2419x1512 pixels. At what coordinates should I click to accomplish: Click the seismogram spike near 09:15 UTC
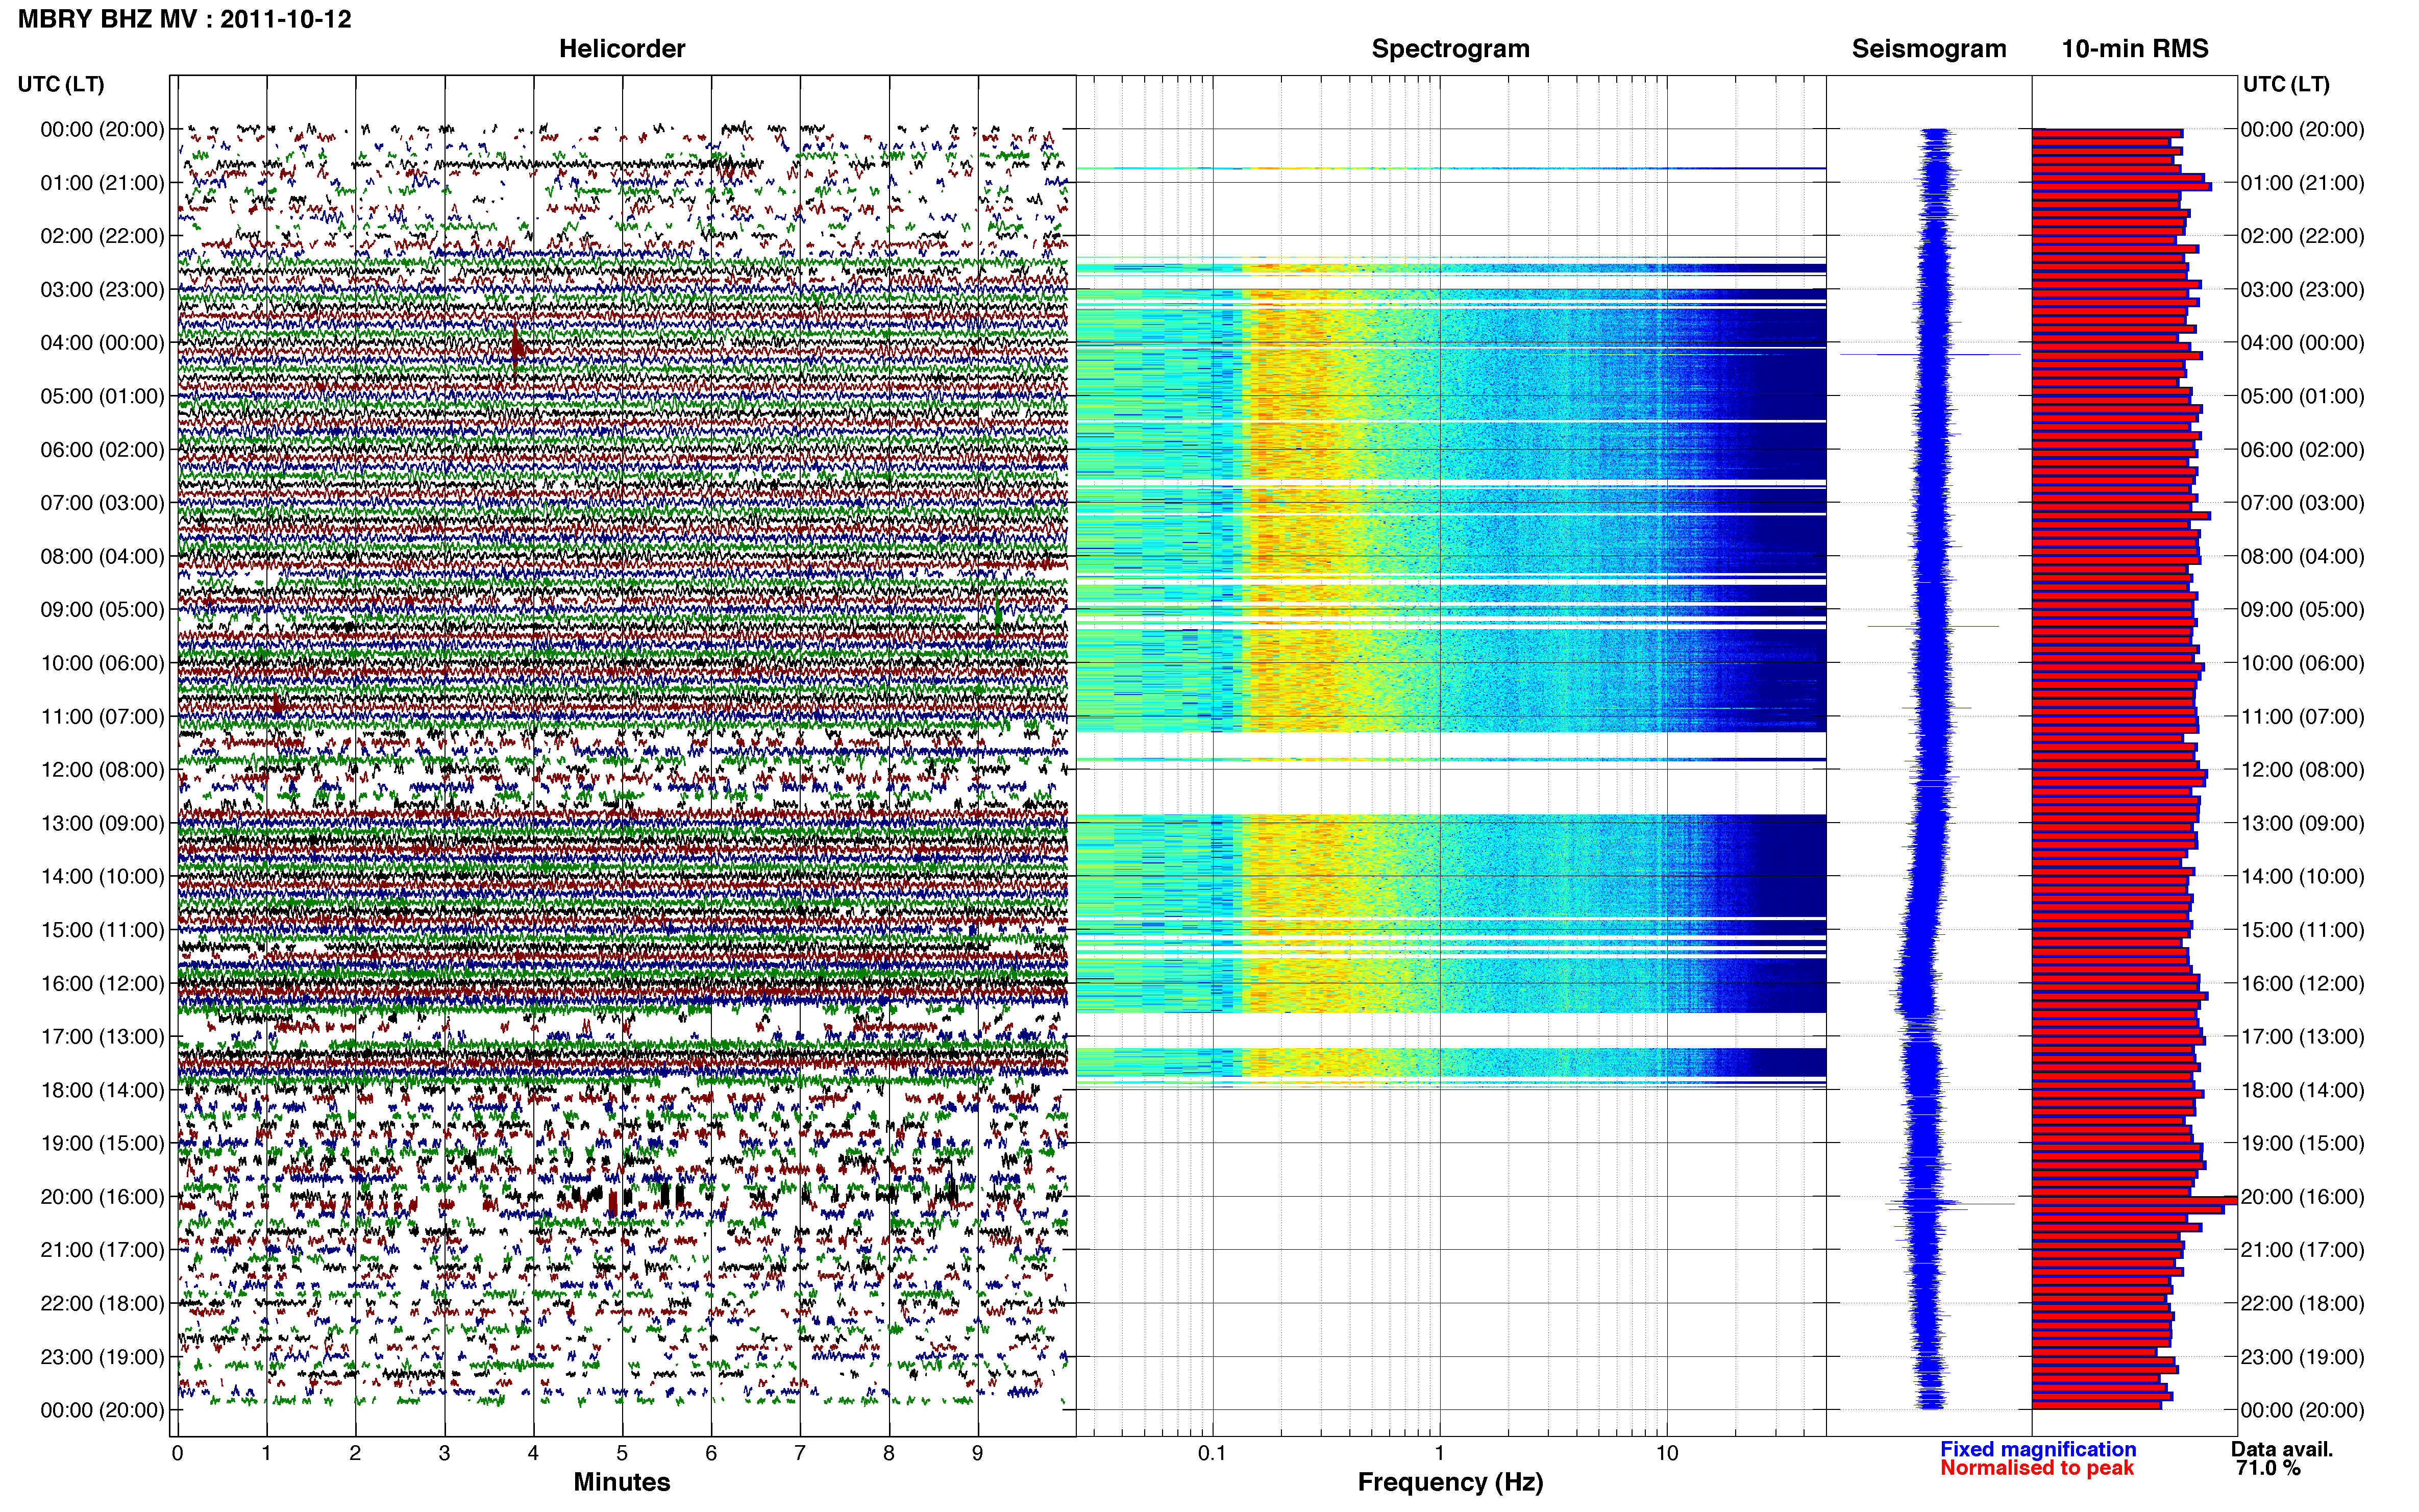[x=1933, y=626]
